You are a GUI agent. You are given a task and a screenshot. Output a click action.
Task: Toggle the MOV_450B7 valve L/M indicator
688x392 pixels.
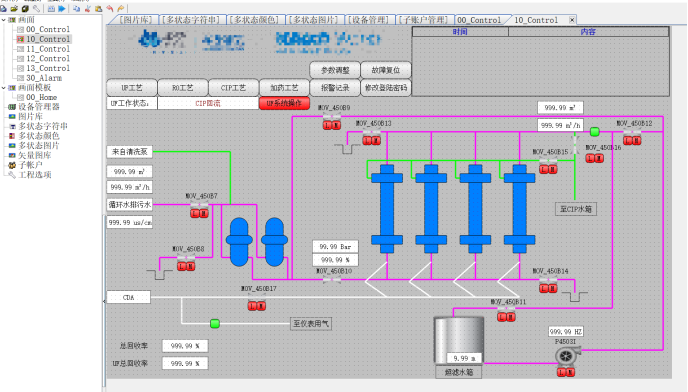(199, 213)
